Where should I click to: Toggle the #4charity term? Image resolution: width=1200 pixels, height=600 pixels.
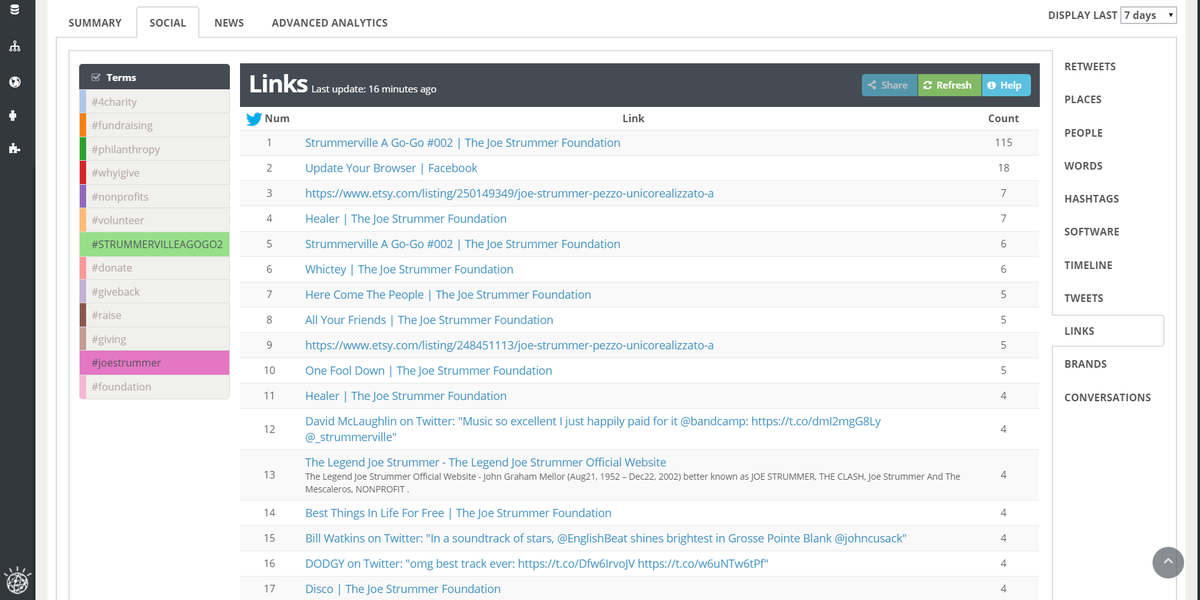tap(155, 102)
